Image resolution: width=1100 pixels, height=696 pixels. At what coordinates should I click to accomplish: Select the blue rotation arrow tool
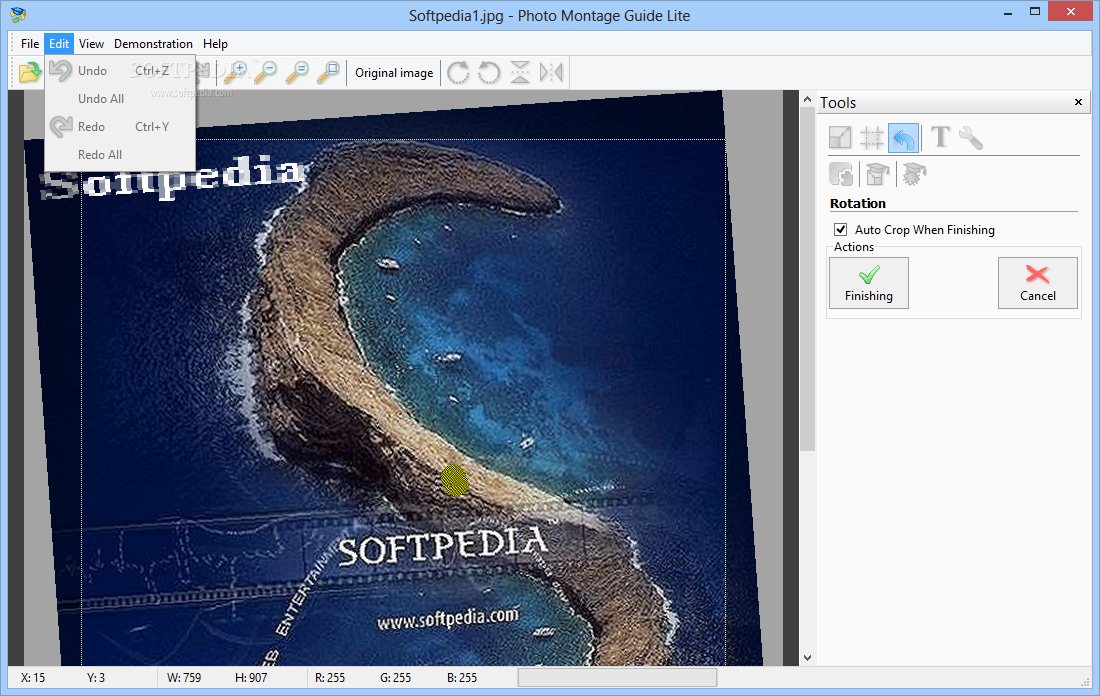tap(904, 138)
